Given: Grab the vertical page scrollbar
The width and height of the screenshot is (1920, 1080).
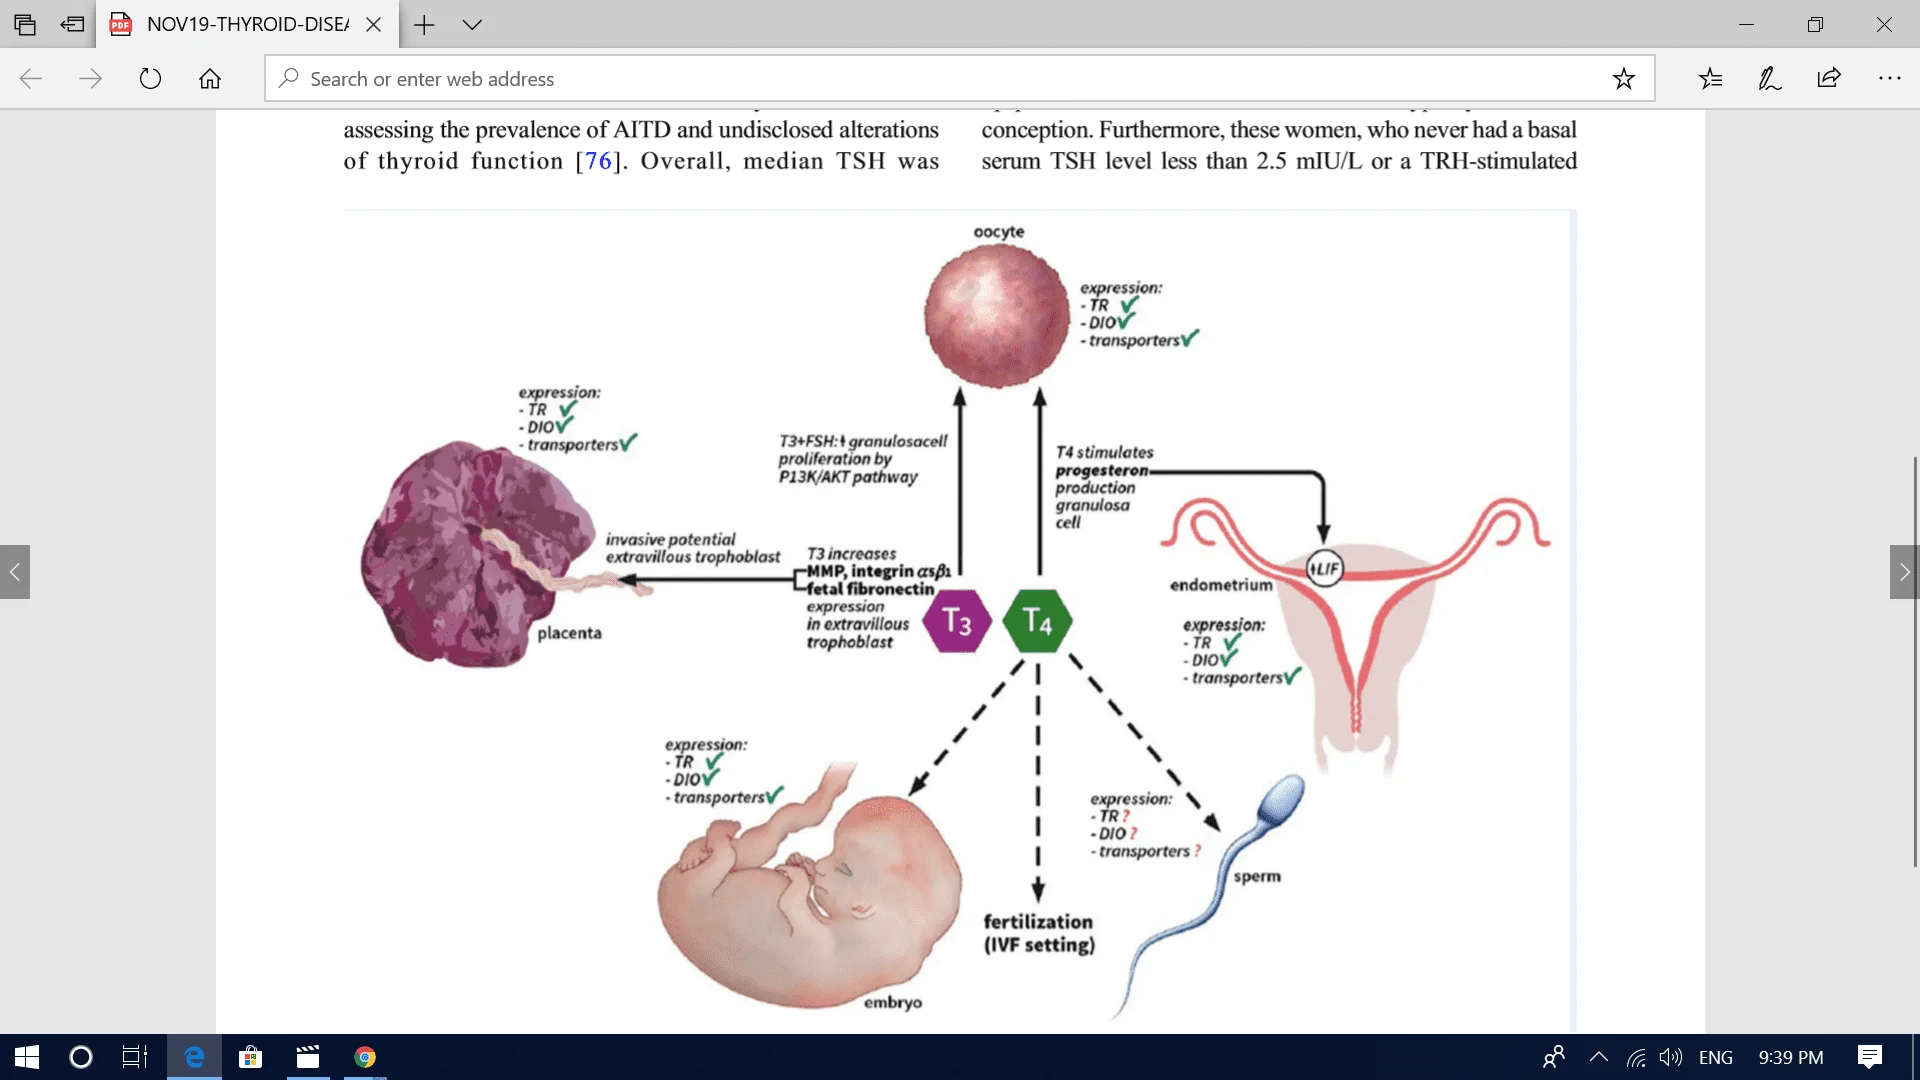Looking at the screenshot, I should click(x=1915, y=660).
